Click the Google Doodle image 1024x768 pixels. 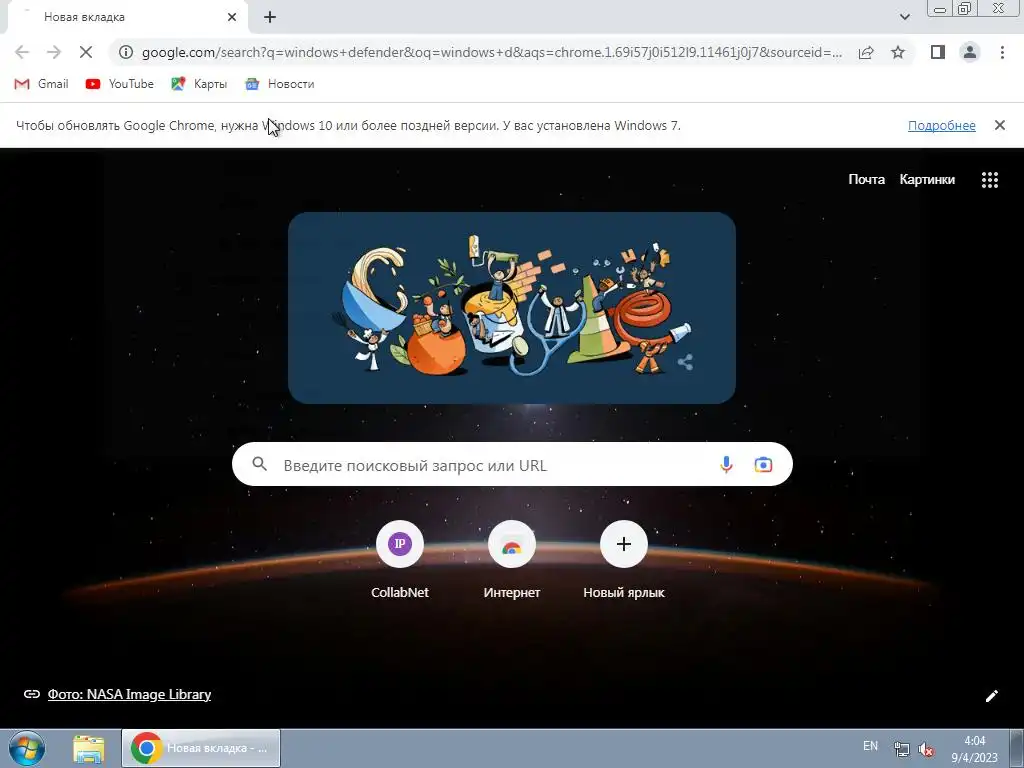pyautogui.click(x=511, y=308)
